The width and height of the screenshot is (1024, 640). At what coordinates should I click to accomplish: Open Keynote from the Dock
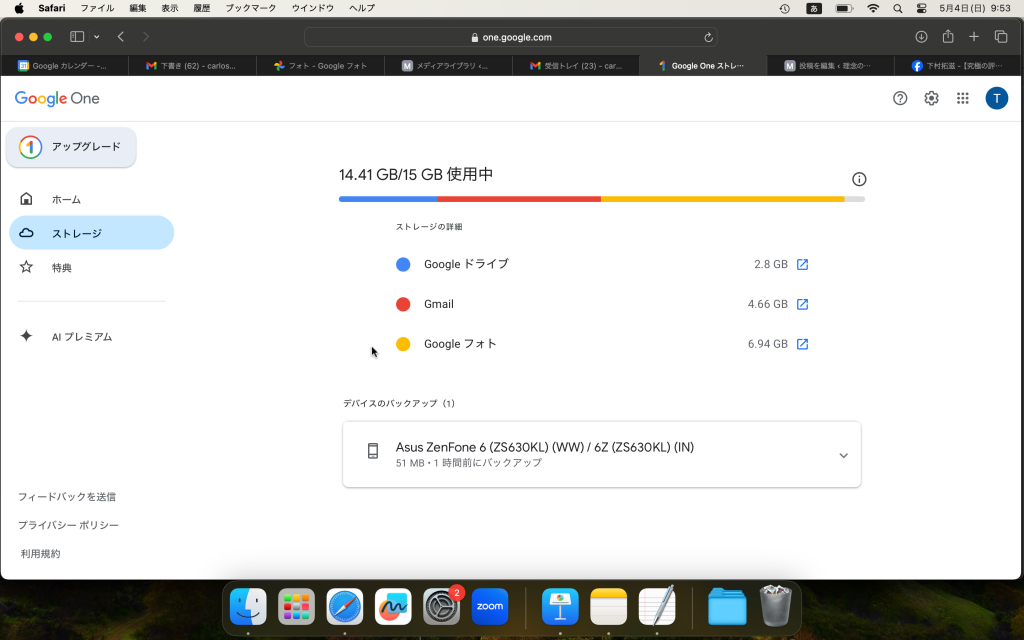(x=560, y=607)
